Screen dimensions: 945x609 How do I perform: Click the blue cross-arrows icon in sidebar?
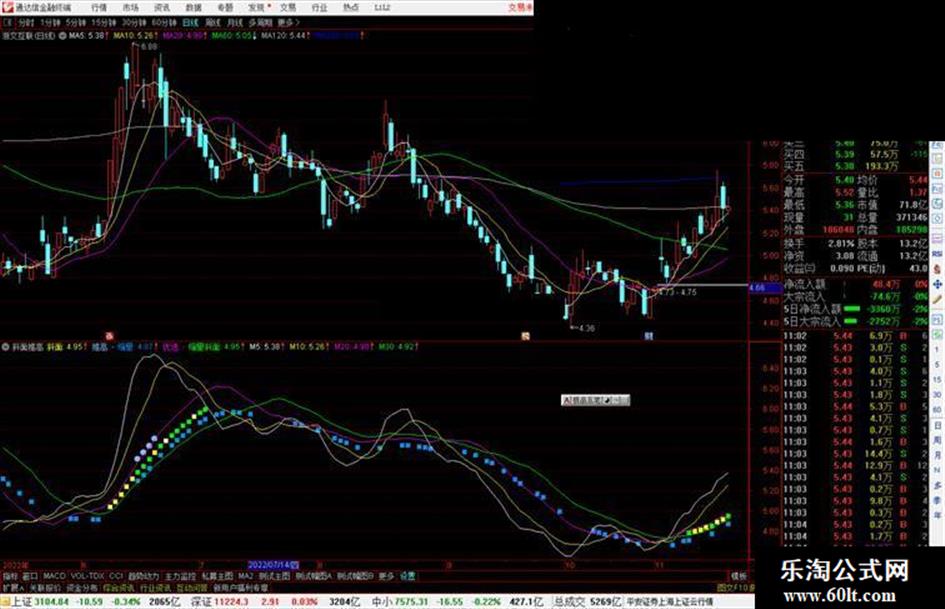pos(937,283)
